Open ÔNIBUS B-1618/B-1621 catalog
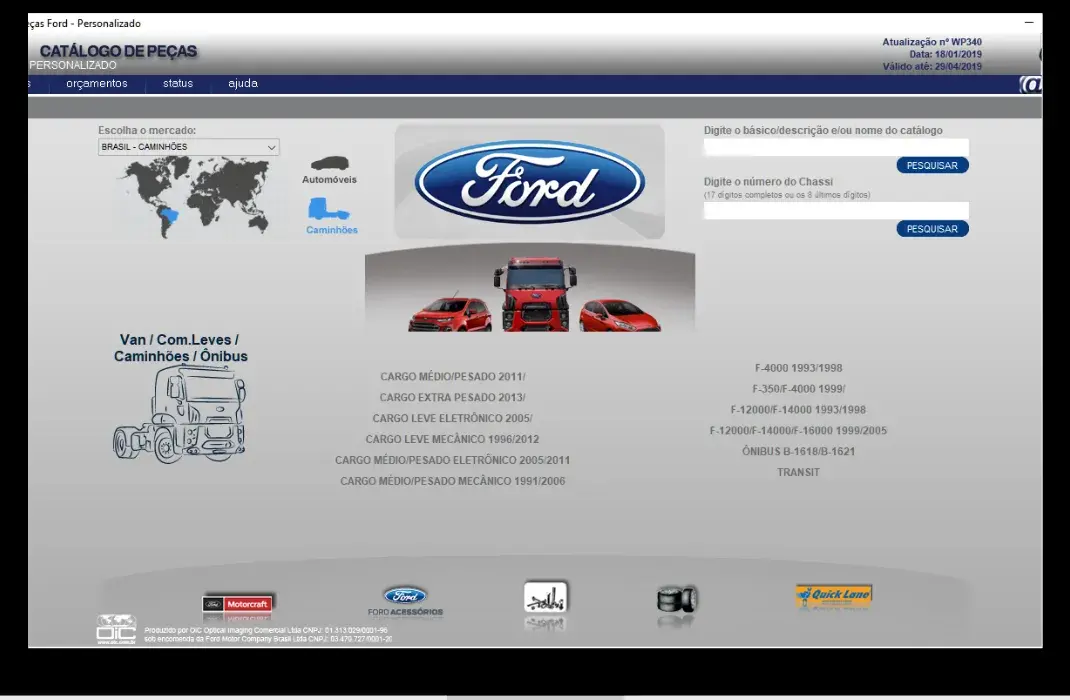The height and width of the screenshot is (700, 1070). (798, 451)
